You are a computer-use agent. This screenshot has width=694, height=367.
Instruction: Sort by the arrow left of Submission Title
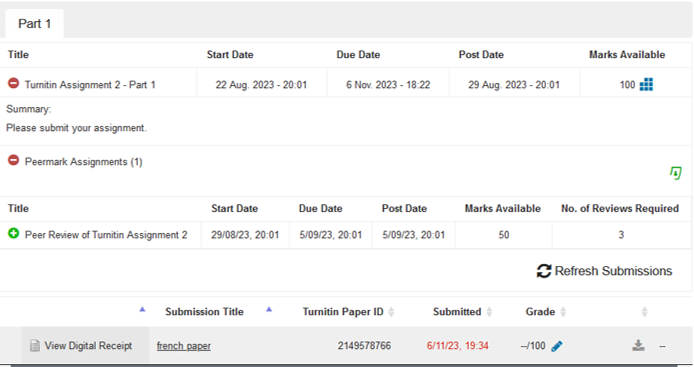pos(142,309)
